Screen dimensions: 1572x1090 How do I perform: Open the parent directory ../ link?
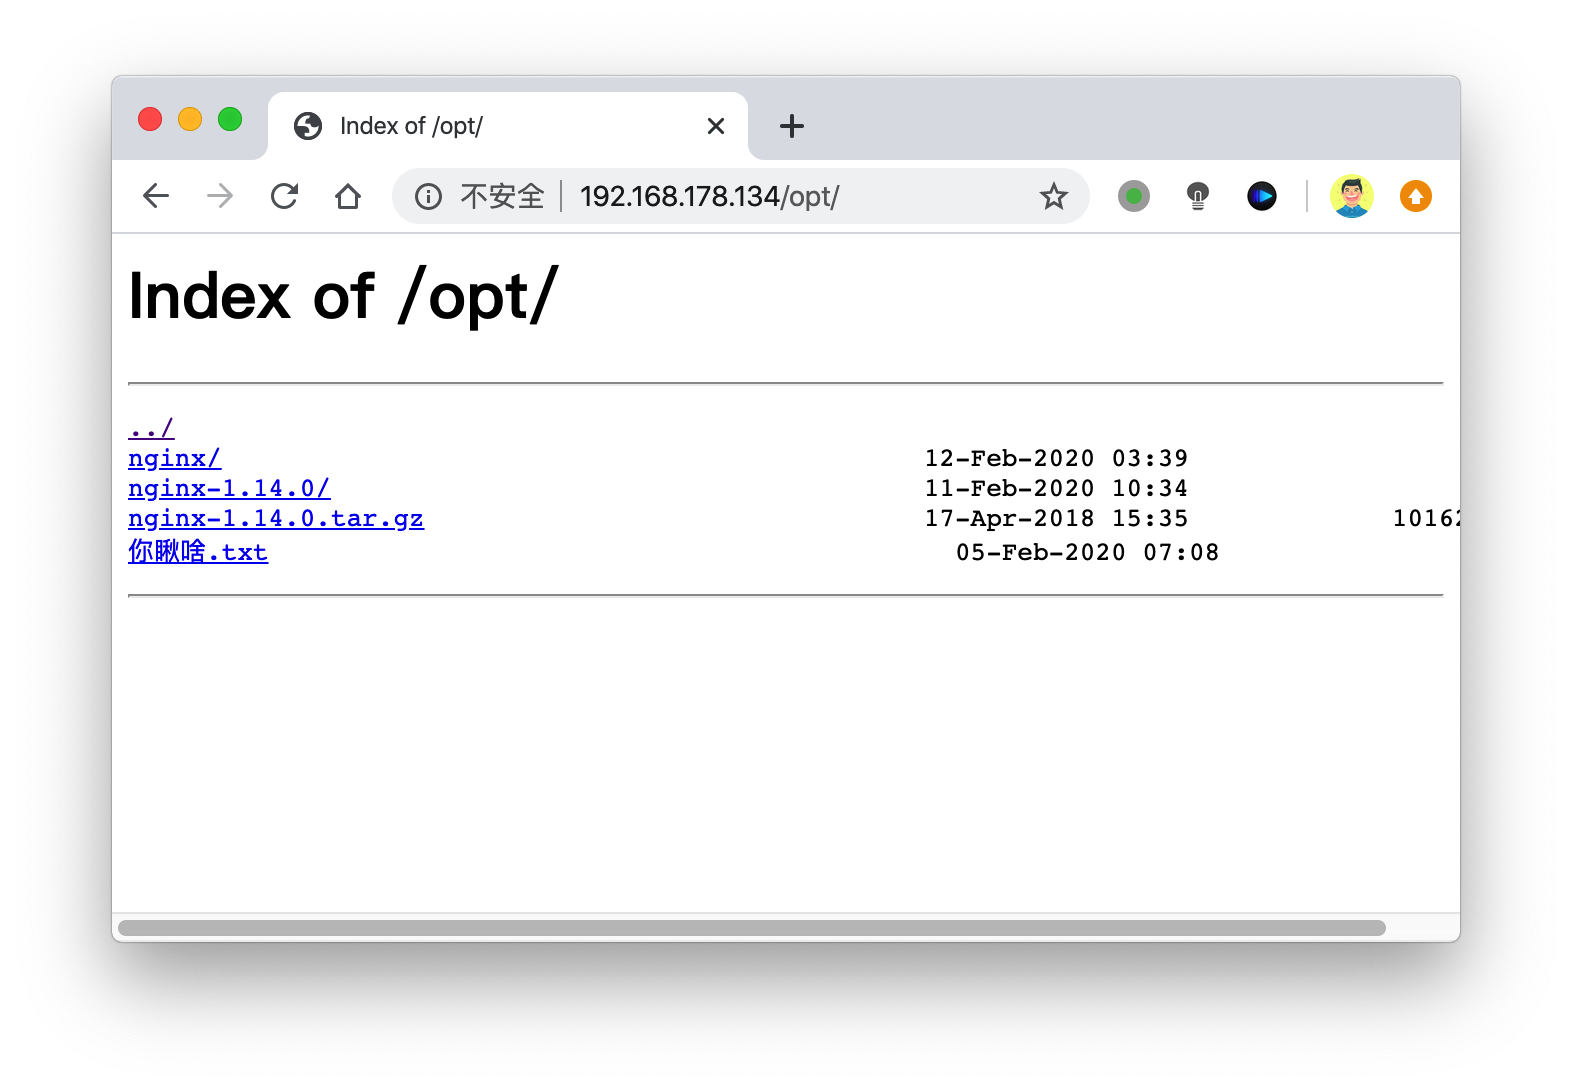151,429
